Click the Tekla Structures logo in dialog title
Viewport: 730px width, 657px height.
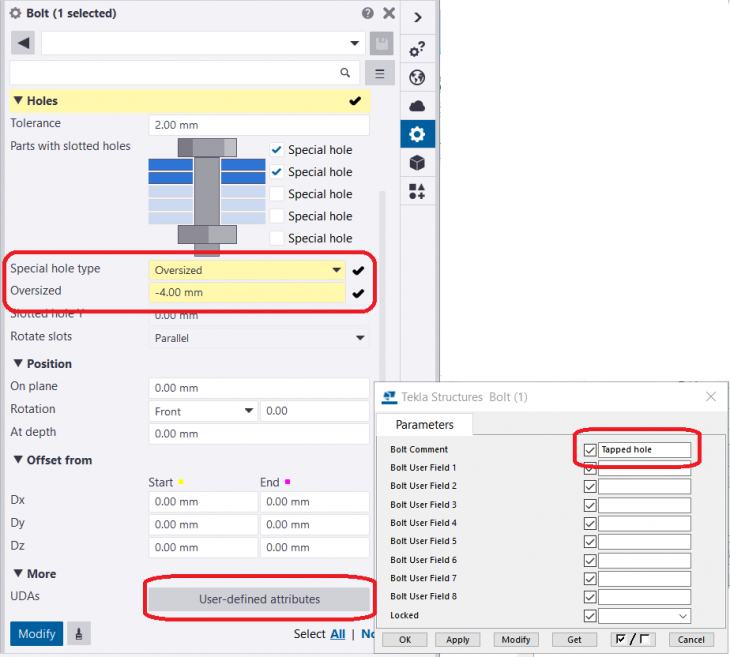tap(389, 397)
